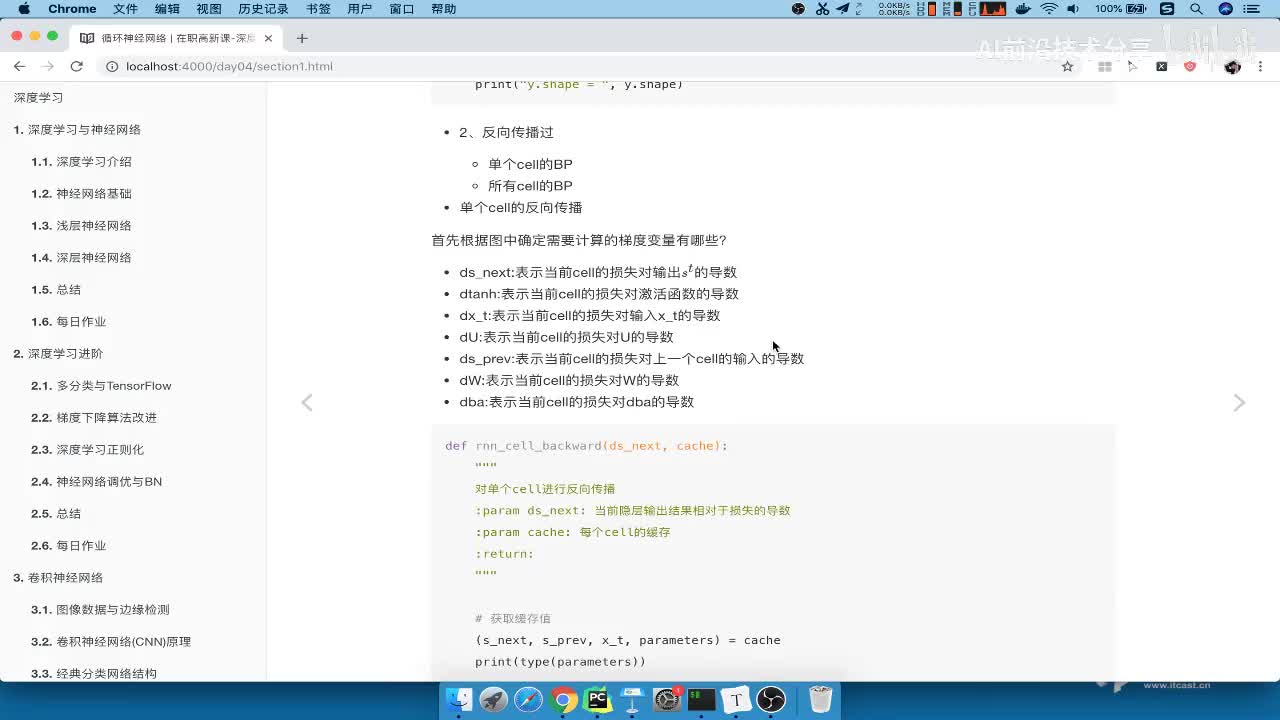Click the grid extension icon in toolbar
The width and height of the screenshot is (1280, 720).
point(1105,66)
